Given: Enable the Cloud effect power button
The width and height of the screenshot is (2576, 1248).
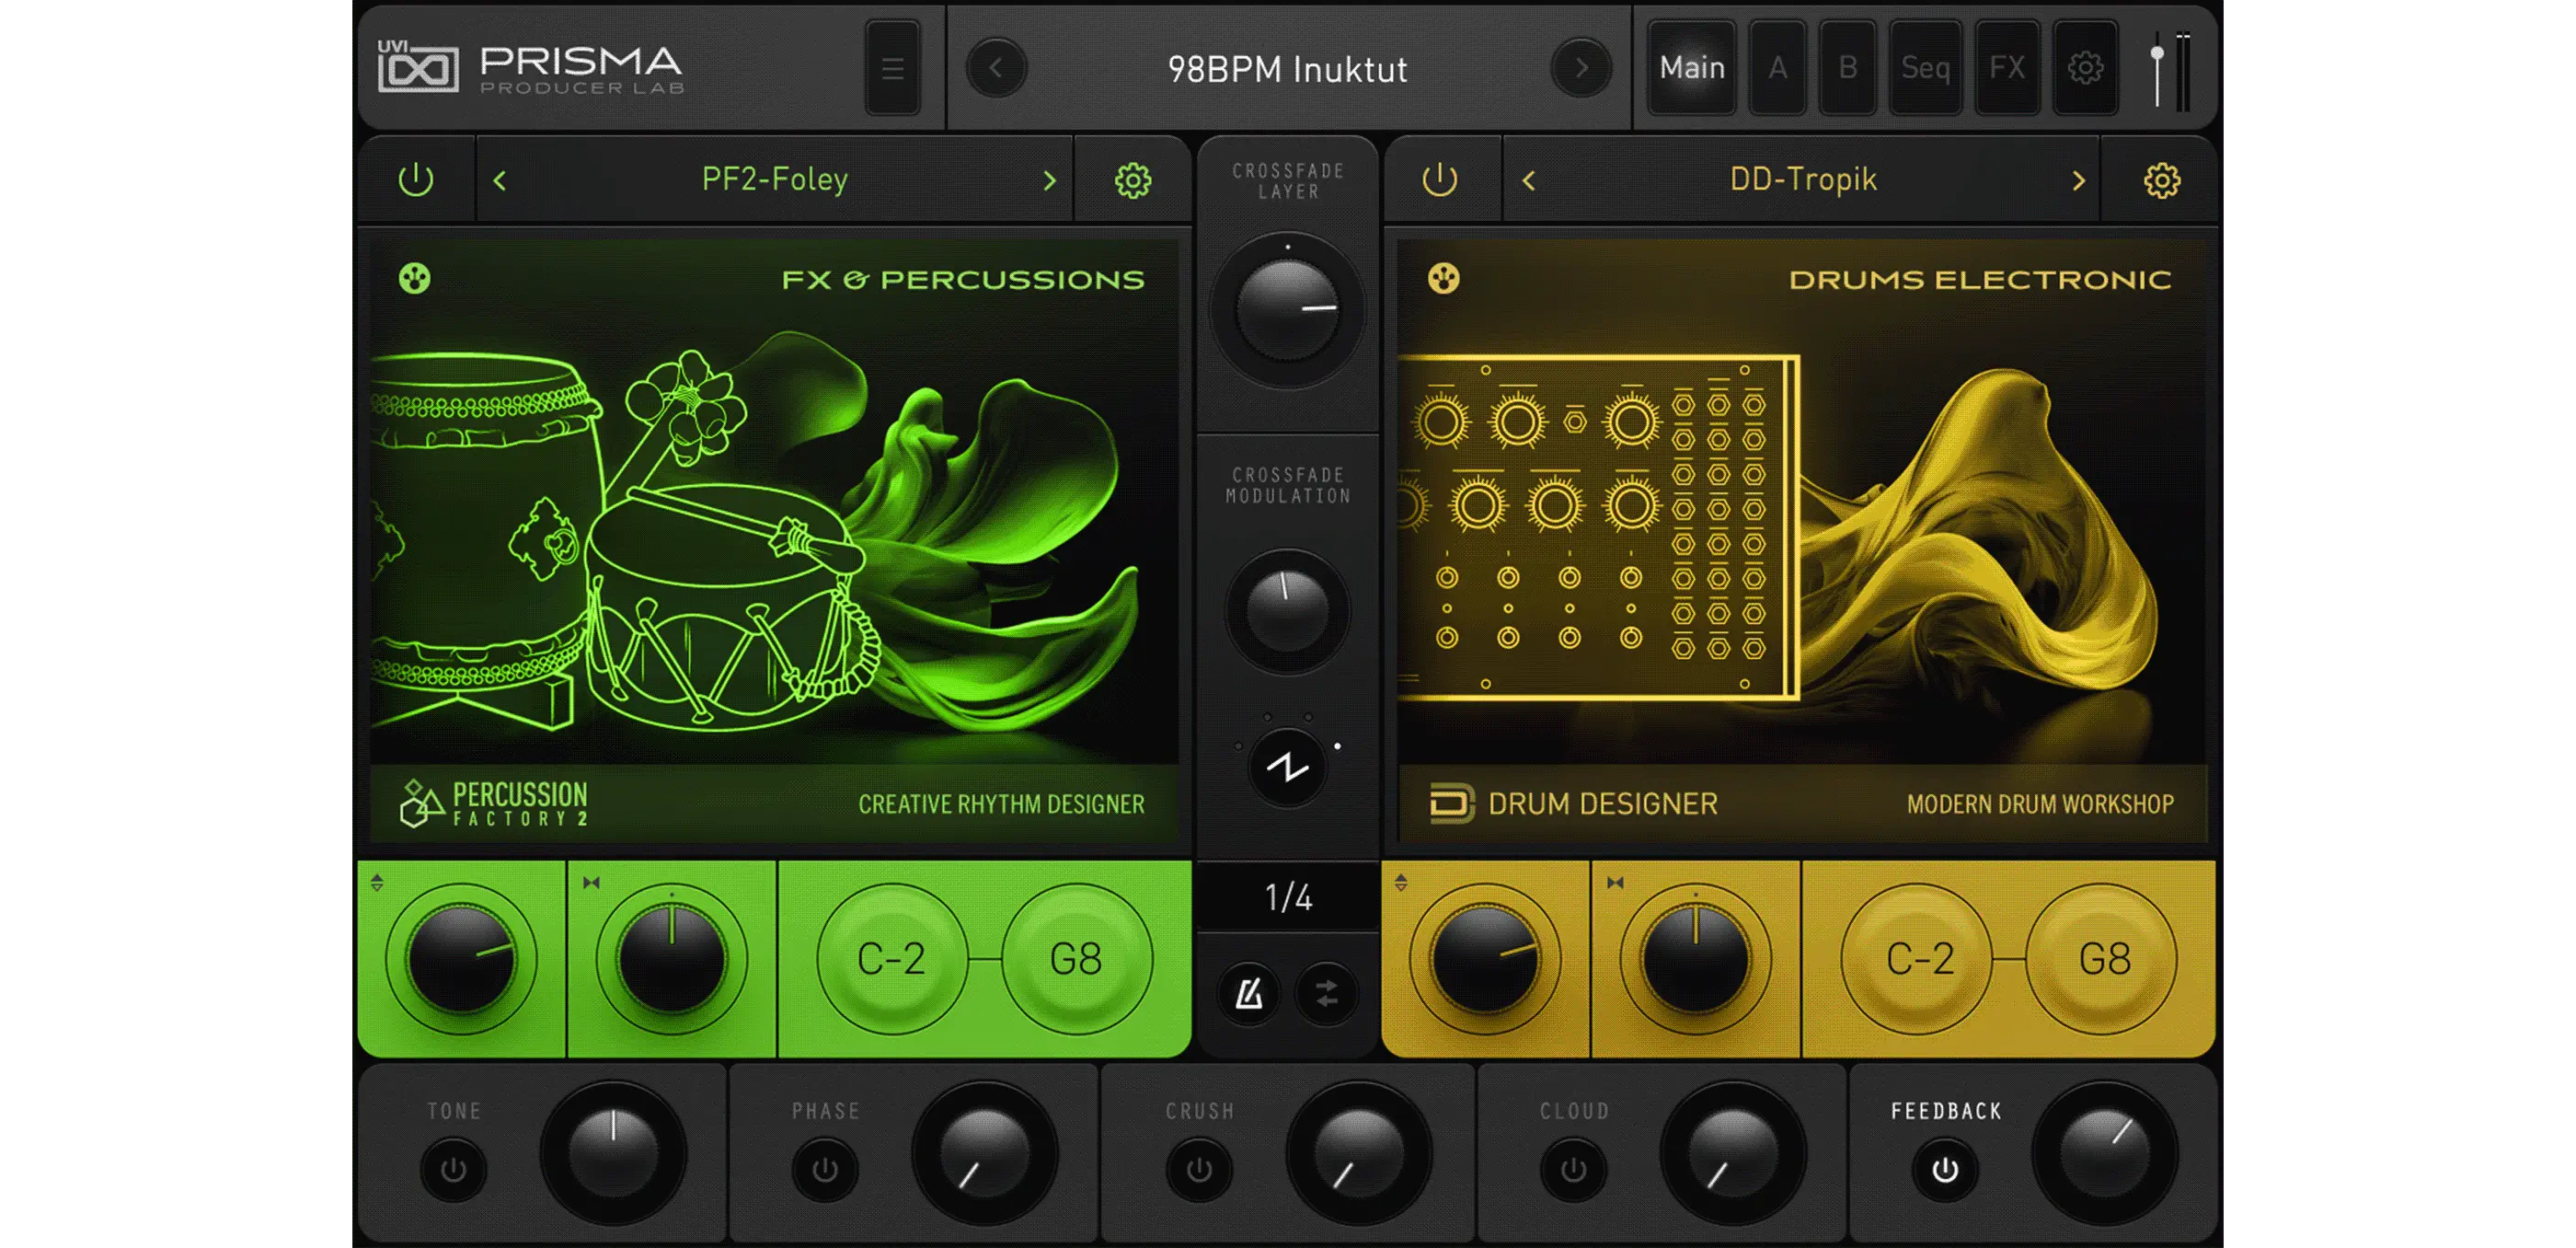Looking at the screenshot, I should tap(1573, 1169).
